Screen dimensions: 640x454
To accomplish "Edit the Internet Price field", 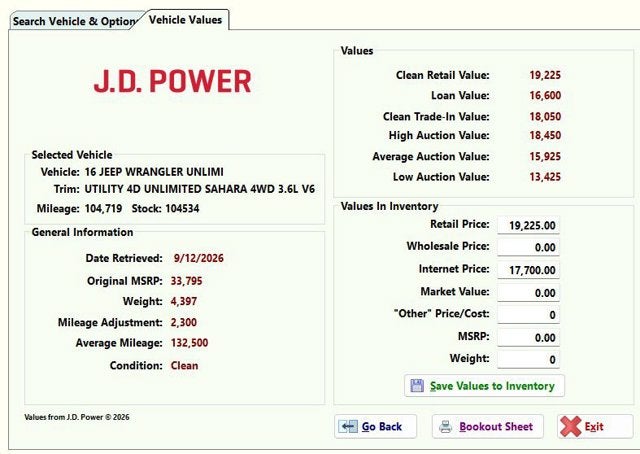I will (528, 270).
